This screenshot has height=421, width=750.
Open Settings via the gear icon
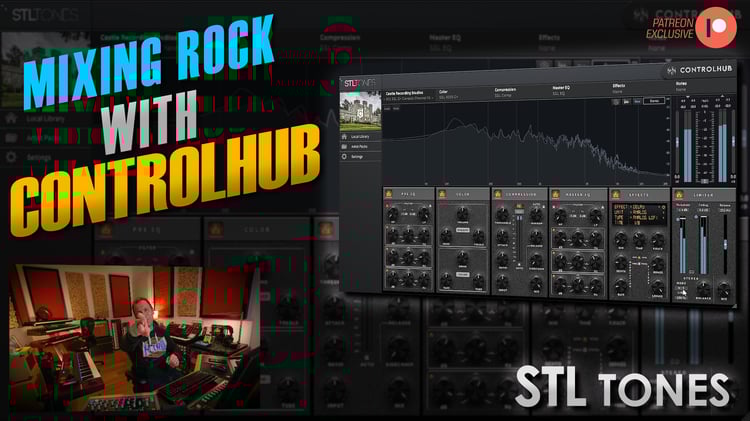(x=344, y=156)
